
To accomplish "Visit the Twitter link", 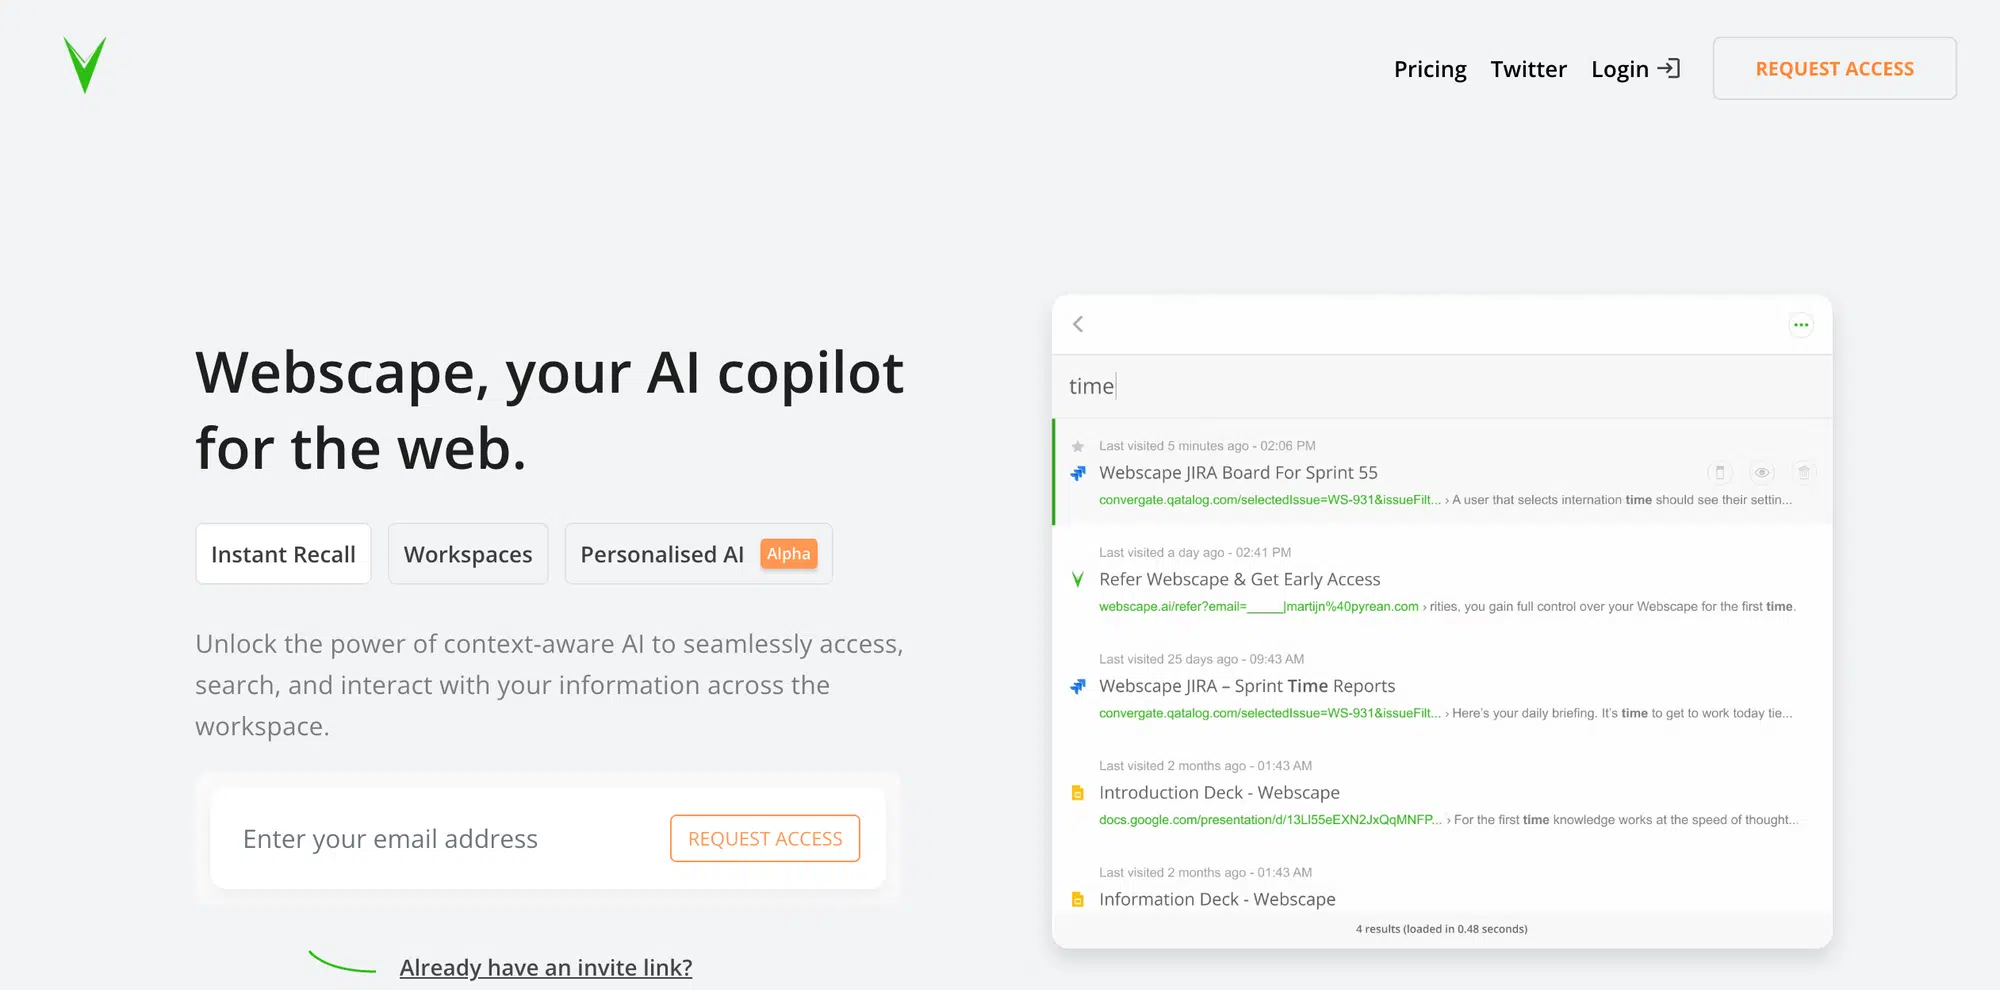I will [1528, 69].
